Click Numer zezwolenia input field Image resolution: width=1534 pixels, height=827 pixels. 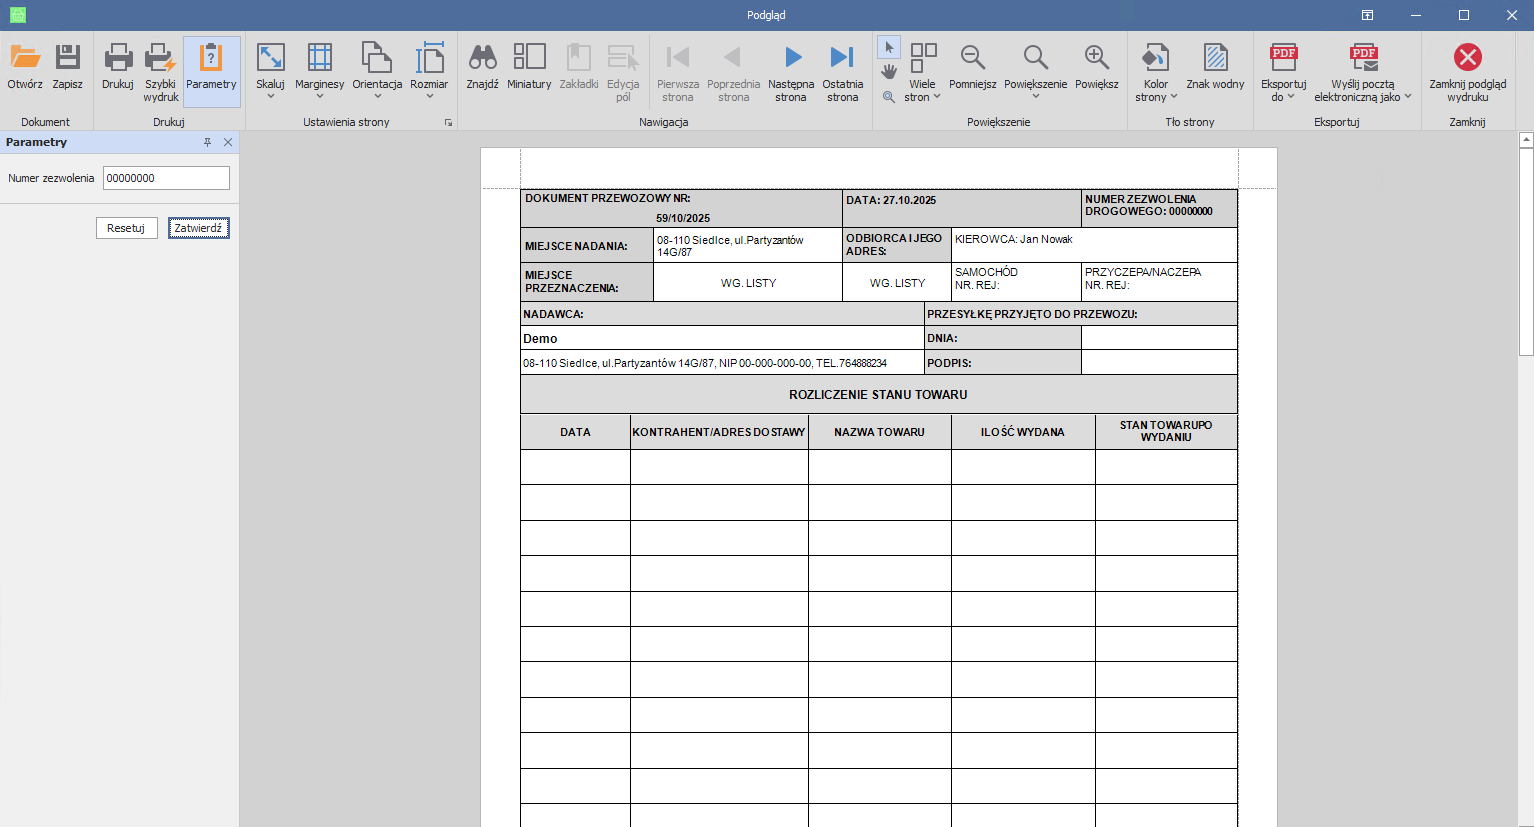(166, 178)
